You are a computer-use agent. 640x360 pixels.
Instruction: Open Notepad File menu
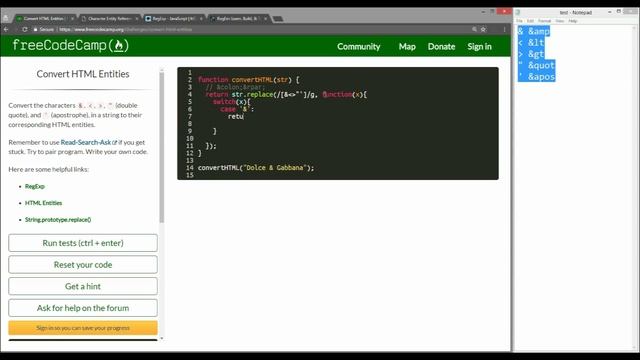[x=519, y=21]
